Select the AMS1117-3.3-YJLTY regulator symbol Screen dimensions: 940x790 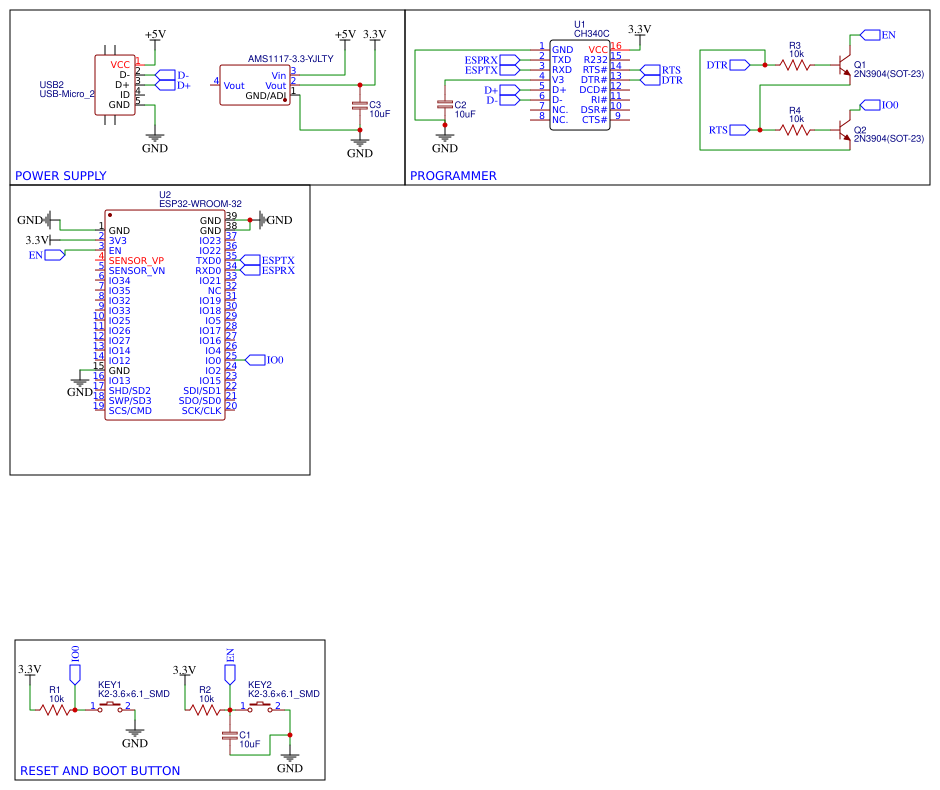click(x=255, y=85)
